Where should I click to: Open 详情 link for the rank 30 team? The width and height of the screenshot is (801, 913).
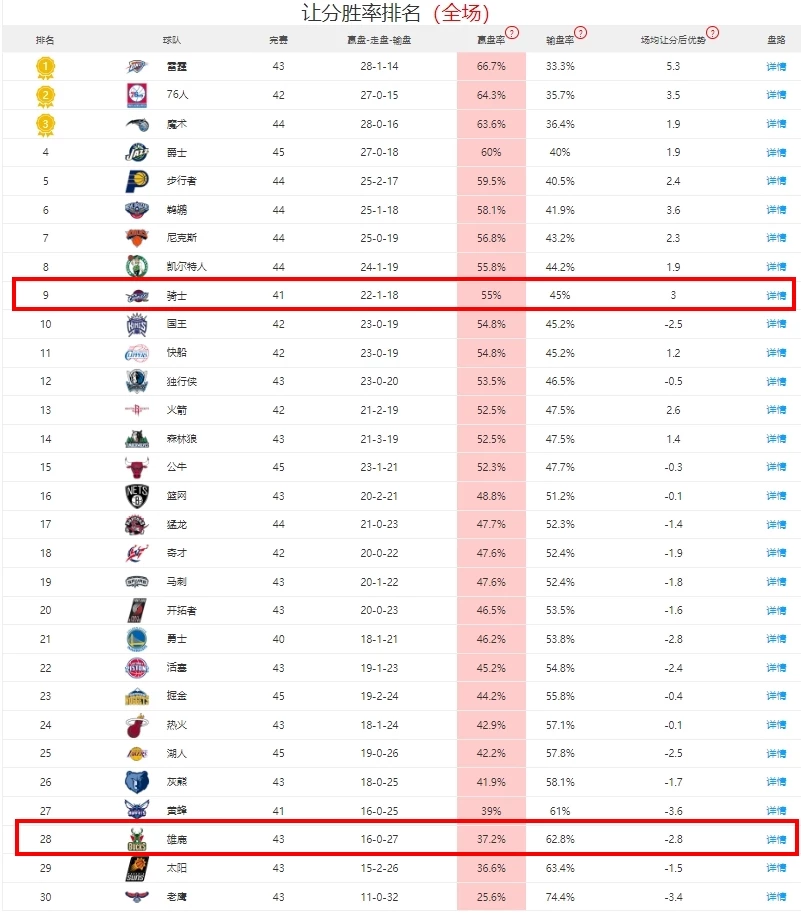click(776, 897)
